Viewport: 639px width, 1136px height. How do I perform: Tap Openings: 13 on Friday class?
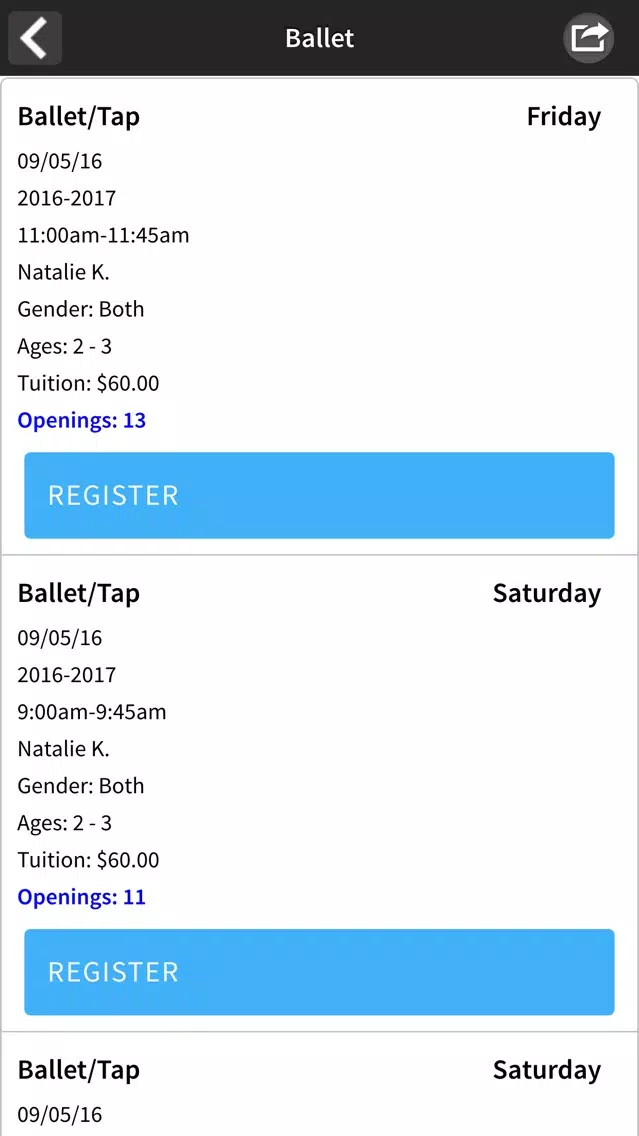click(82, 420)
